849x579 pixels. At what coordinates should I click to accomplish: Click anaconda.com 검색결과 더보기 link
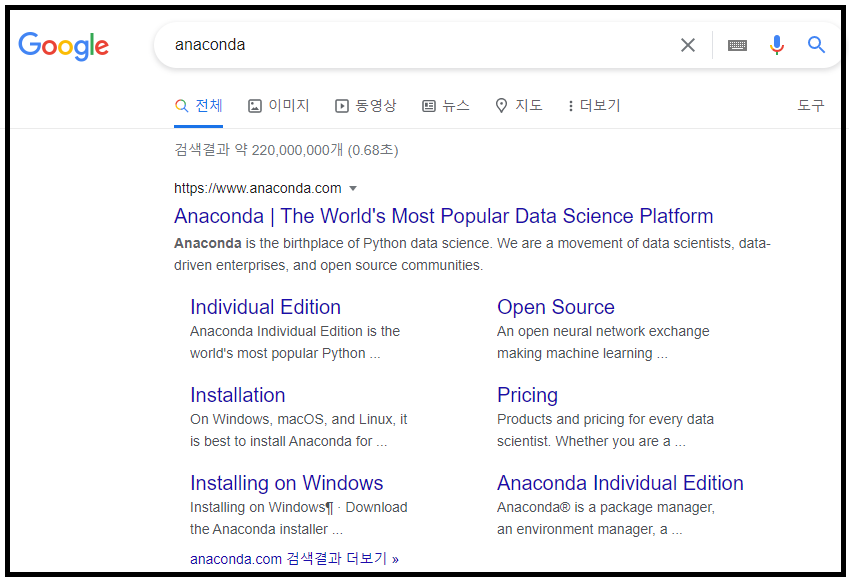click(x=294, y=558)
